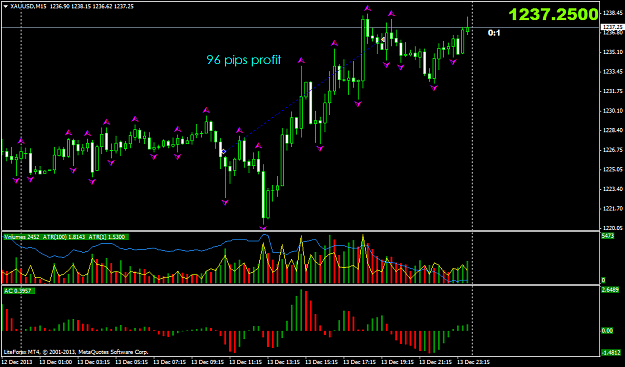Click the 13 Dec 01:00 time label
This screenshot has width=625, height=367.
(x=55, y=362)
